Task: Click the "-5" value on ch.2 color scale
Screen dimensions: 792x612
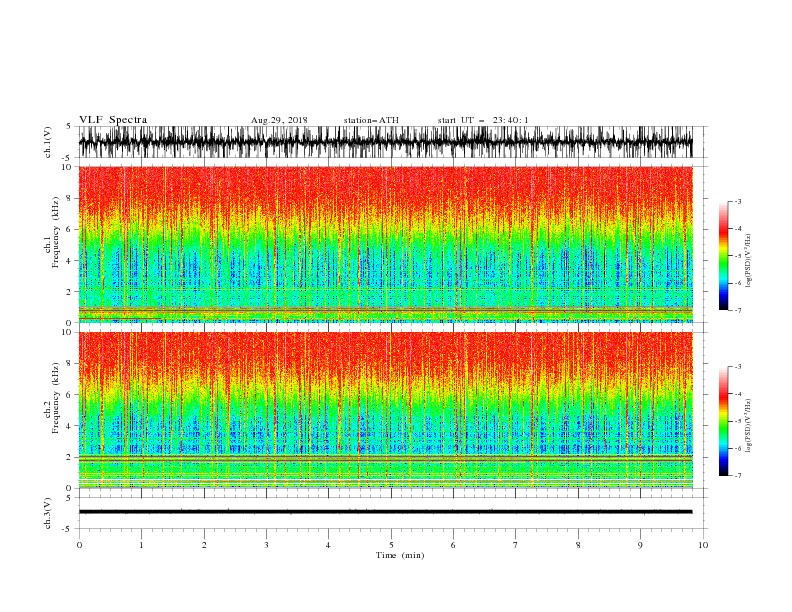Action: tap(737, 421)
